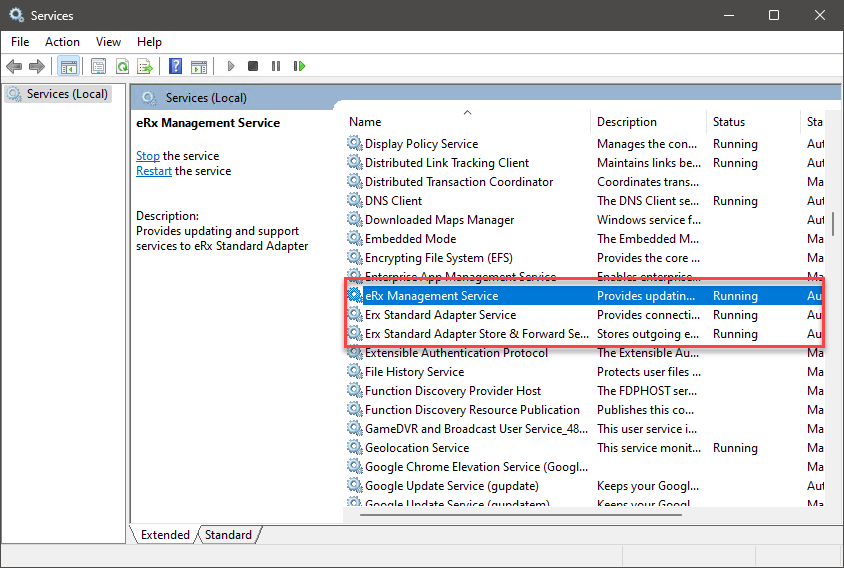Click the Restart the service link
844x568 pixels.
click(153, 171)
